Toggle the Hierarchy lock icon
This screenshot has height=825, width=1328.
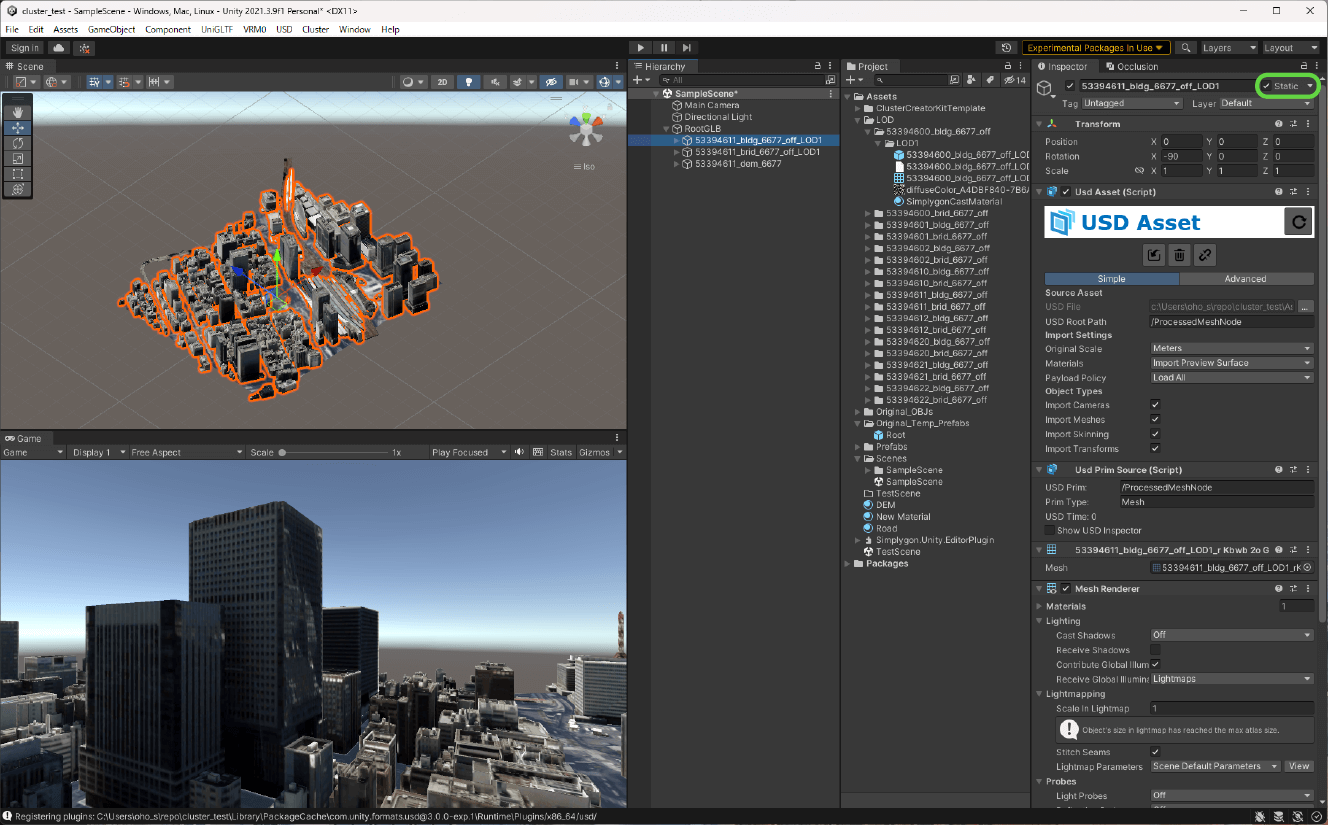pyautogui.click(x=817, y=66)
